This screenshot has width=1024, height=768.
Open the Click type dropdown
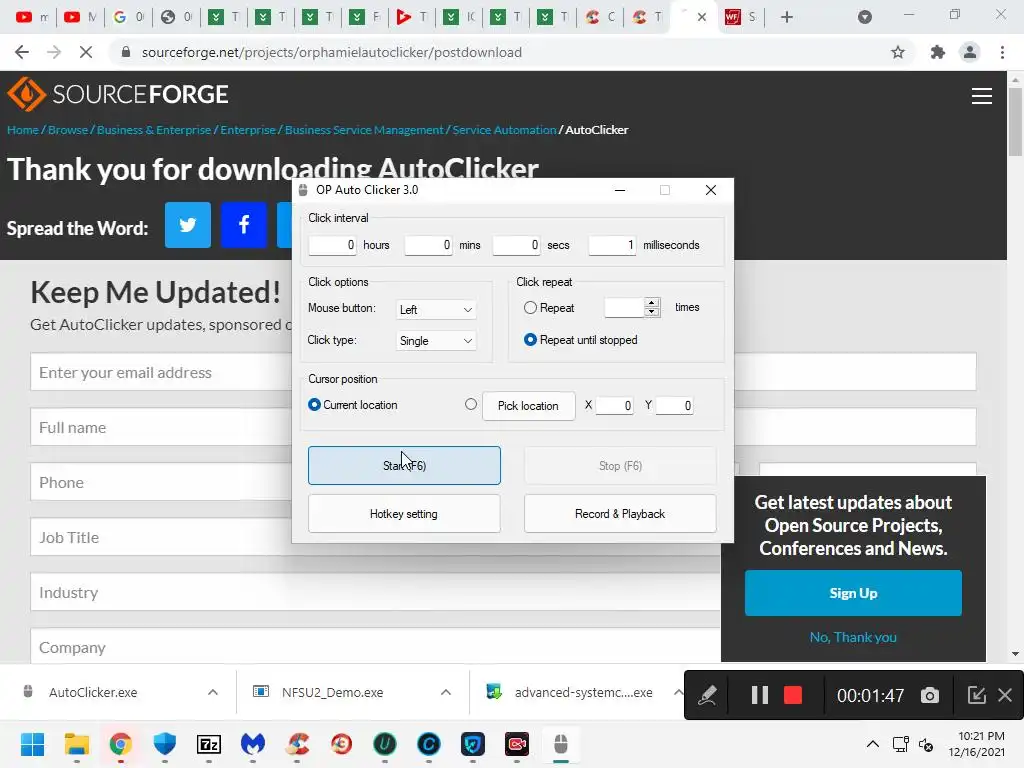click(436, 340)
